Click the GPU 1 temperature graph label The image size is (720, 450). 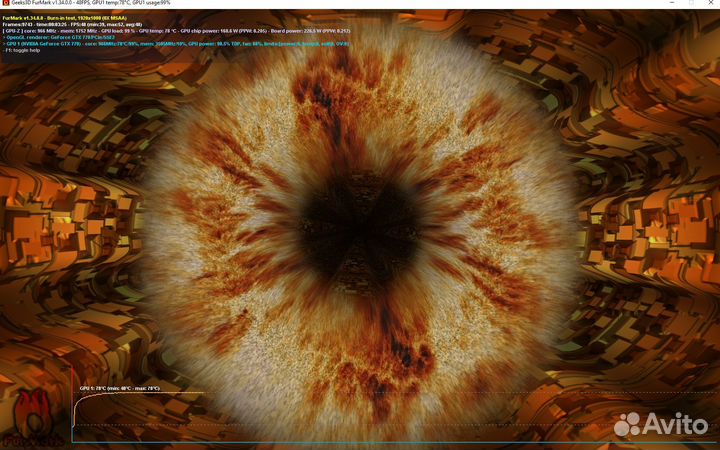pyautogui.click(x=120, y=388)
